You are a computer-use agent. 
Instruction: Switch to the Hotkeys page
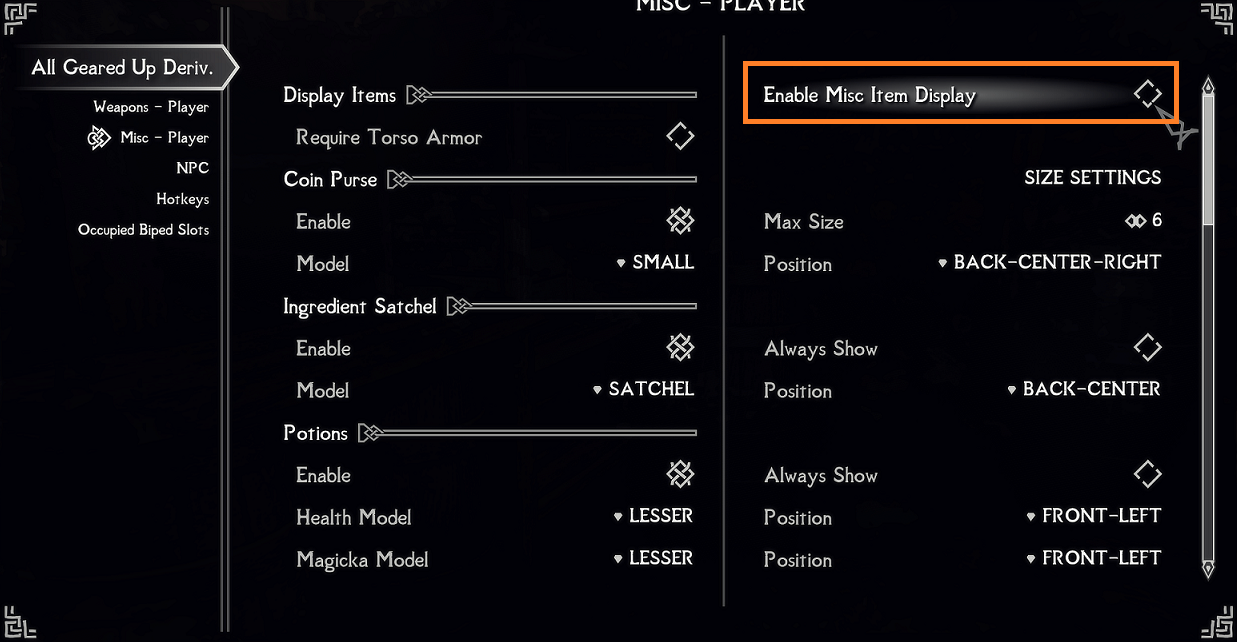coord(183,199)
